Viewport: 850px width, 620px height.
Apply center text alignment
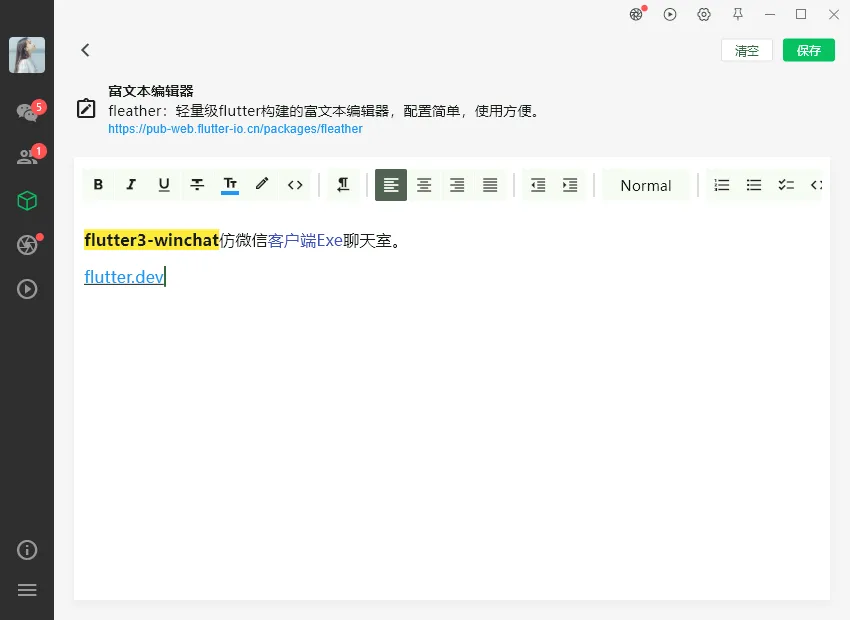pyautogui.click(x=424, y=185)
